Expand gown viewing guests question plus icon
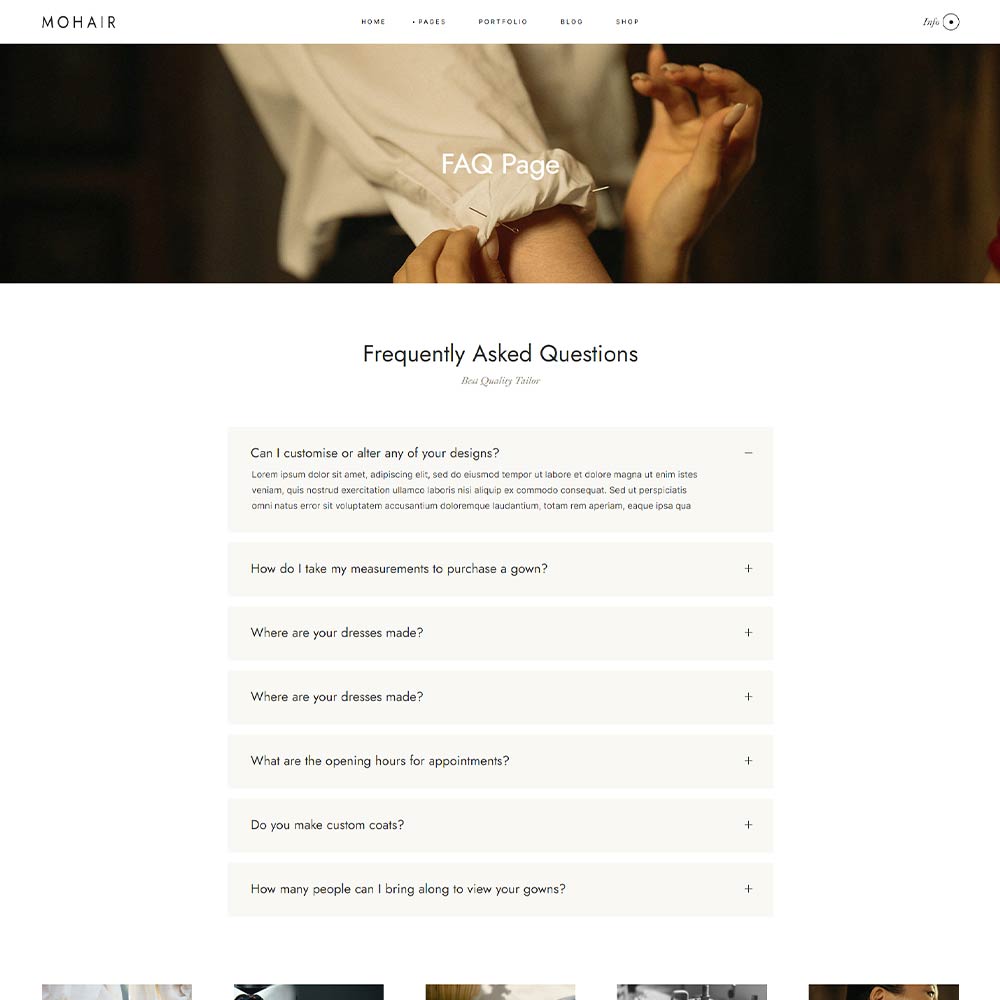This screenshot has width=1000, height=1000. pos(748,889)
